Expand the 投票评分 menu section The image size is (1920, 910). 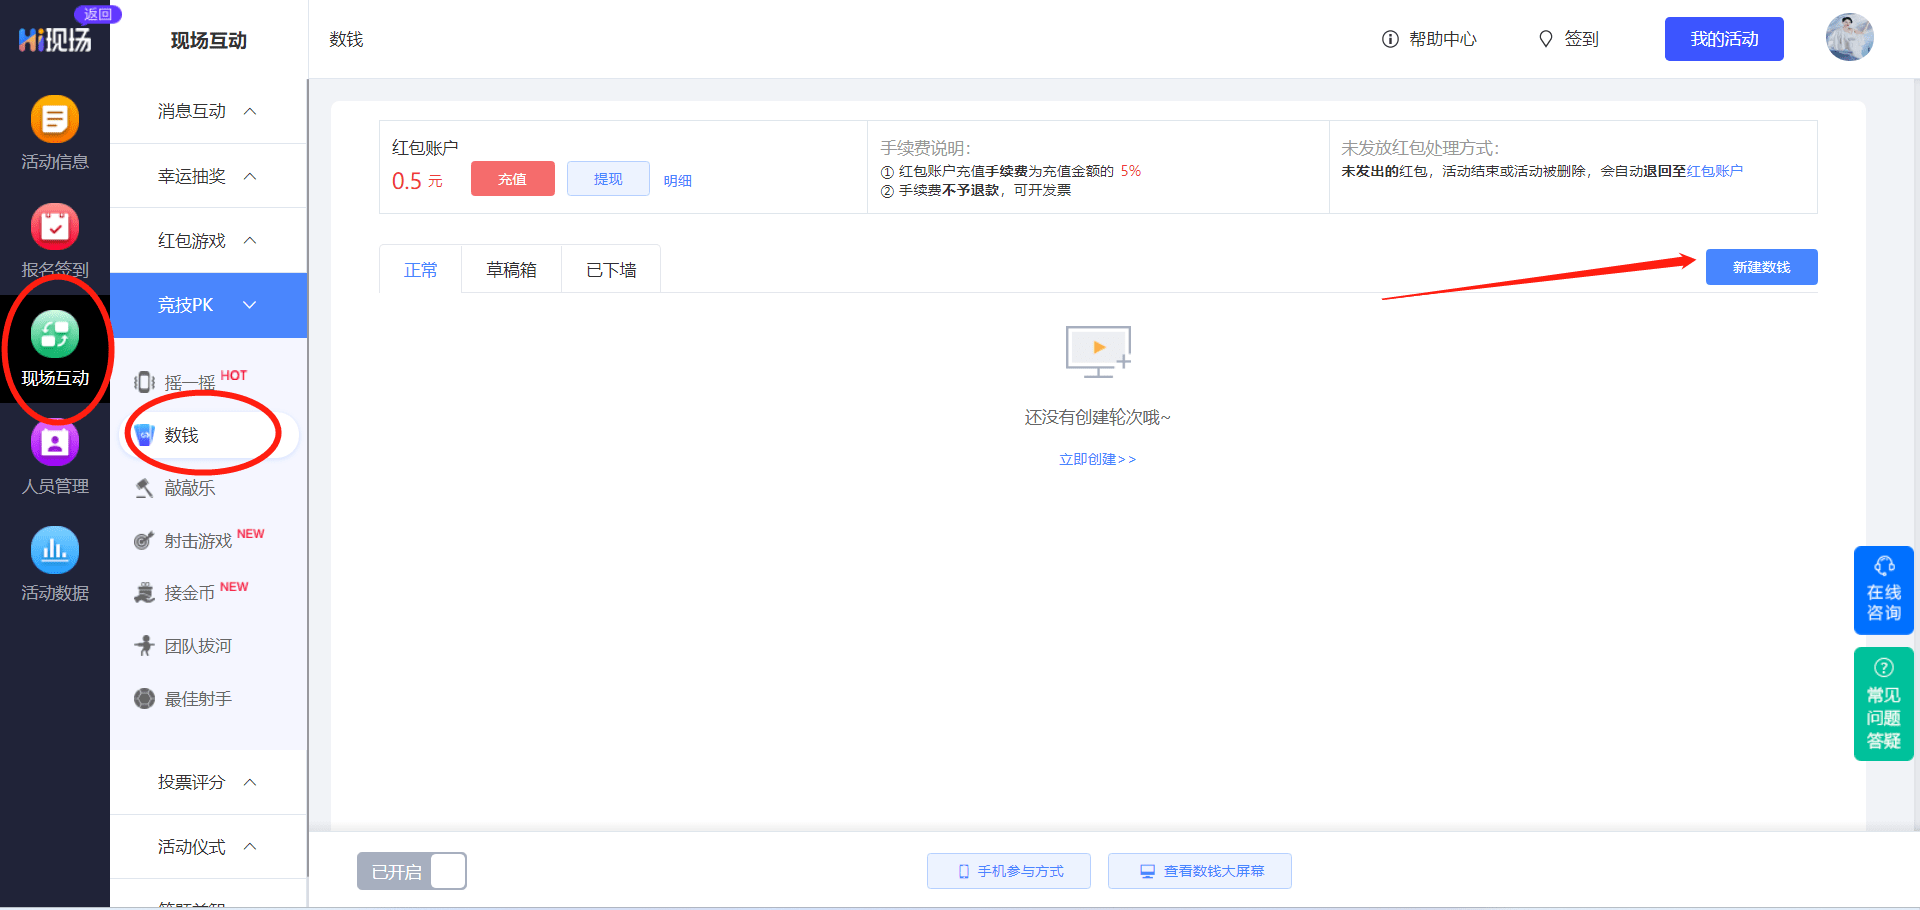pyautogui.click(x=207, y=782)
